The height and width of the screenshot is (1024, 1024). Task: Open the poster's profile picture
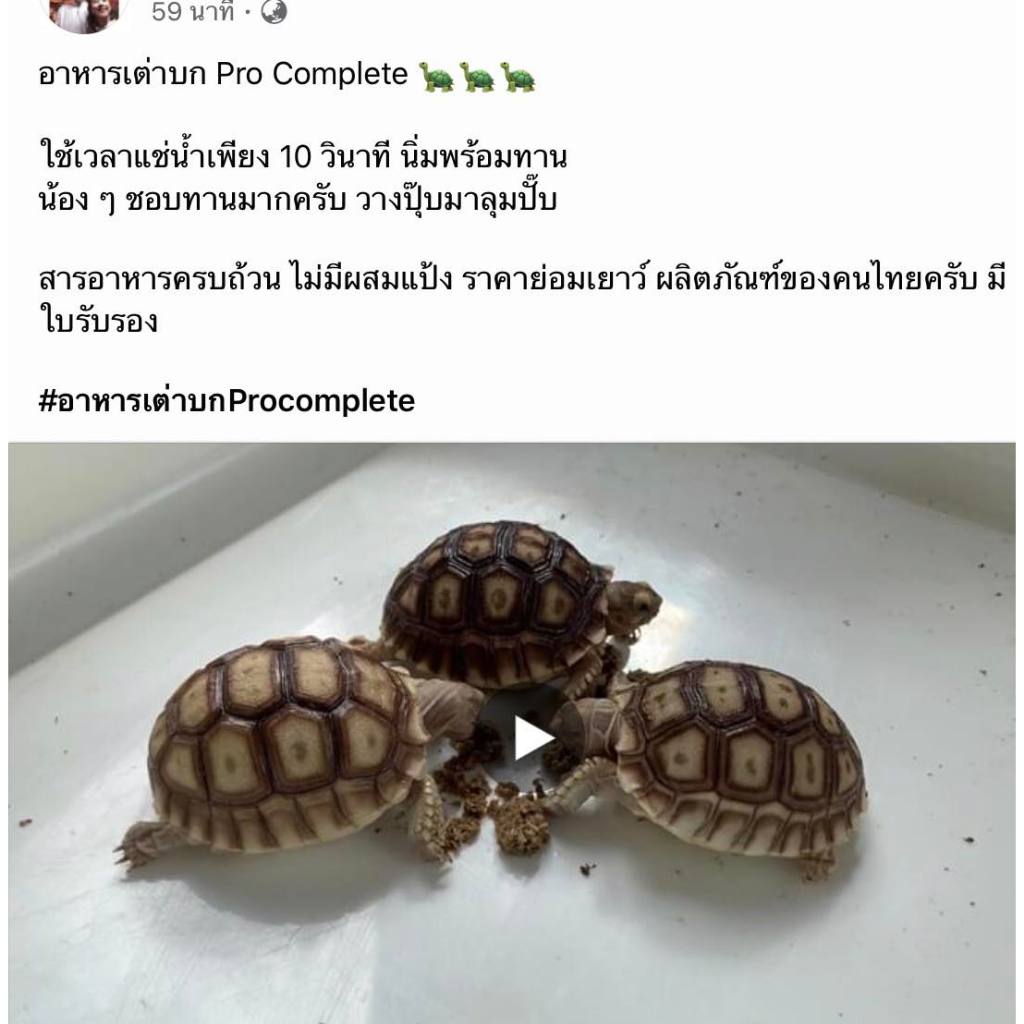[84, 13]
